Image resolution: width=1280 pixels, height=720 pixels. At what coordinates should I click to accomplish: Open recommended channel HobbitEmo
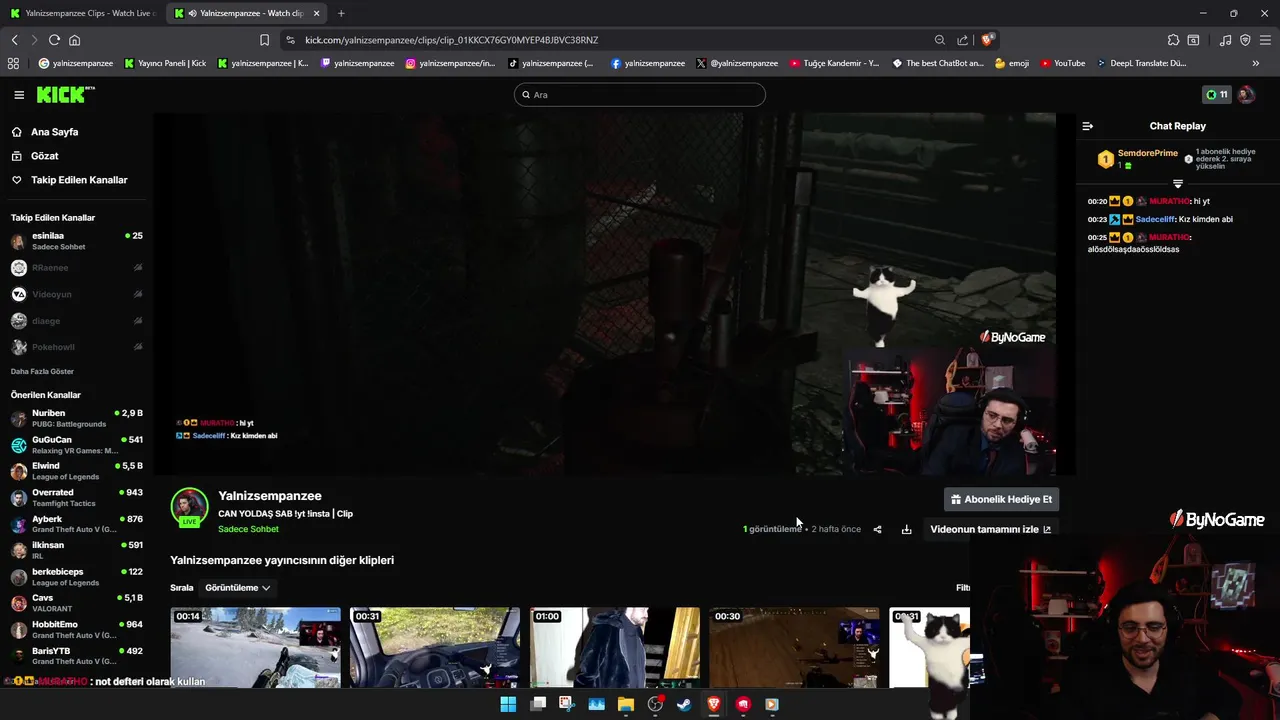point(76,630)
